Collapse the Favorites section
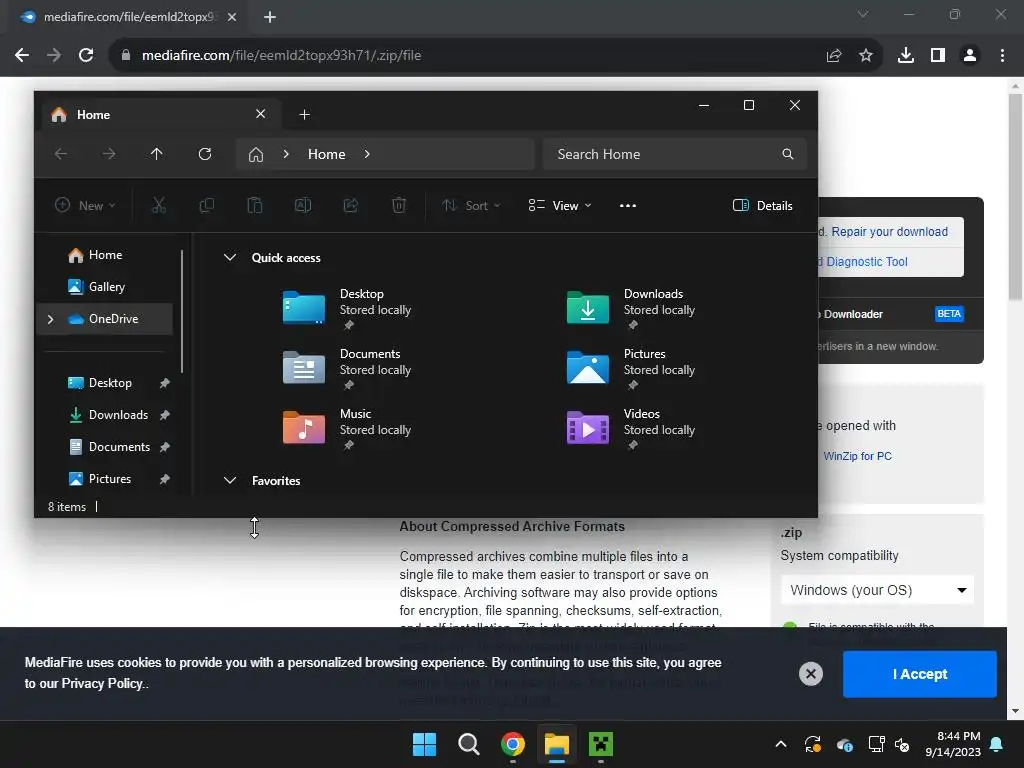This screenshot has height=768, width=1024. [x=230, y=481]
